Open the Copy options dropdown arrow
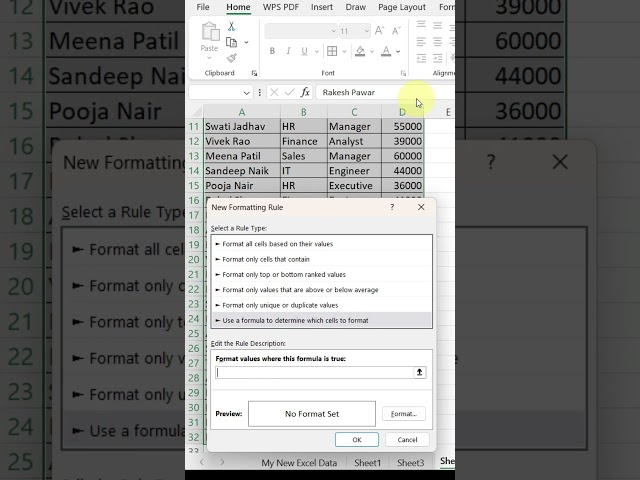 point(247,42)
